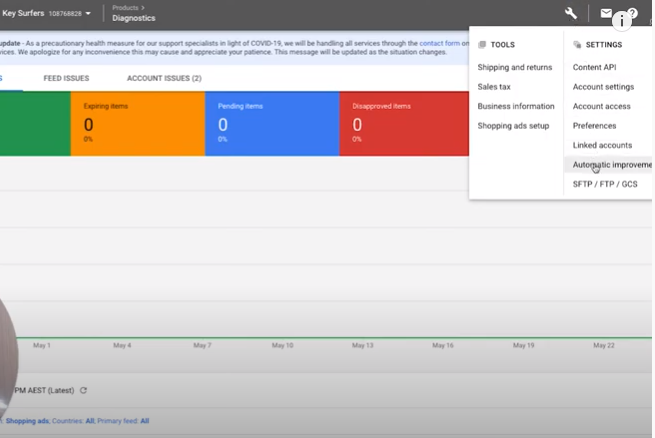
Task: Click the PM AEST (Latest) timestamp
Action: [44, 390]
